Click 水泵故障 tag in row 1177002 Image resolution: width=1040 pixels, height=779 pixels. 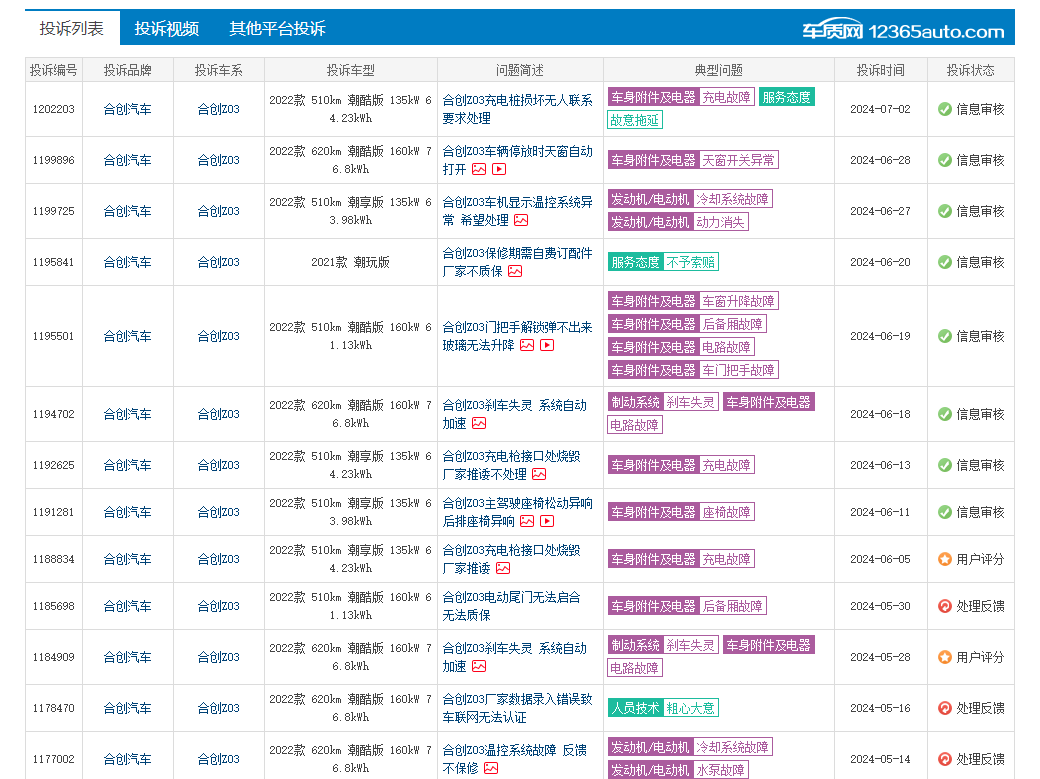pos(720,770)
